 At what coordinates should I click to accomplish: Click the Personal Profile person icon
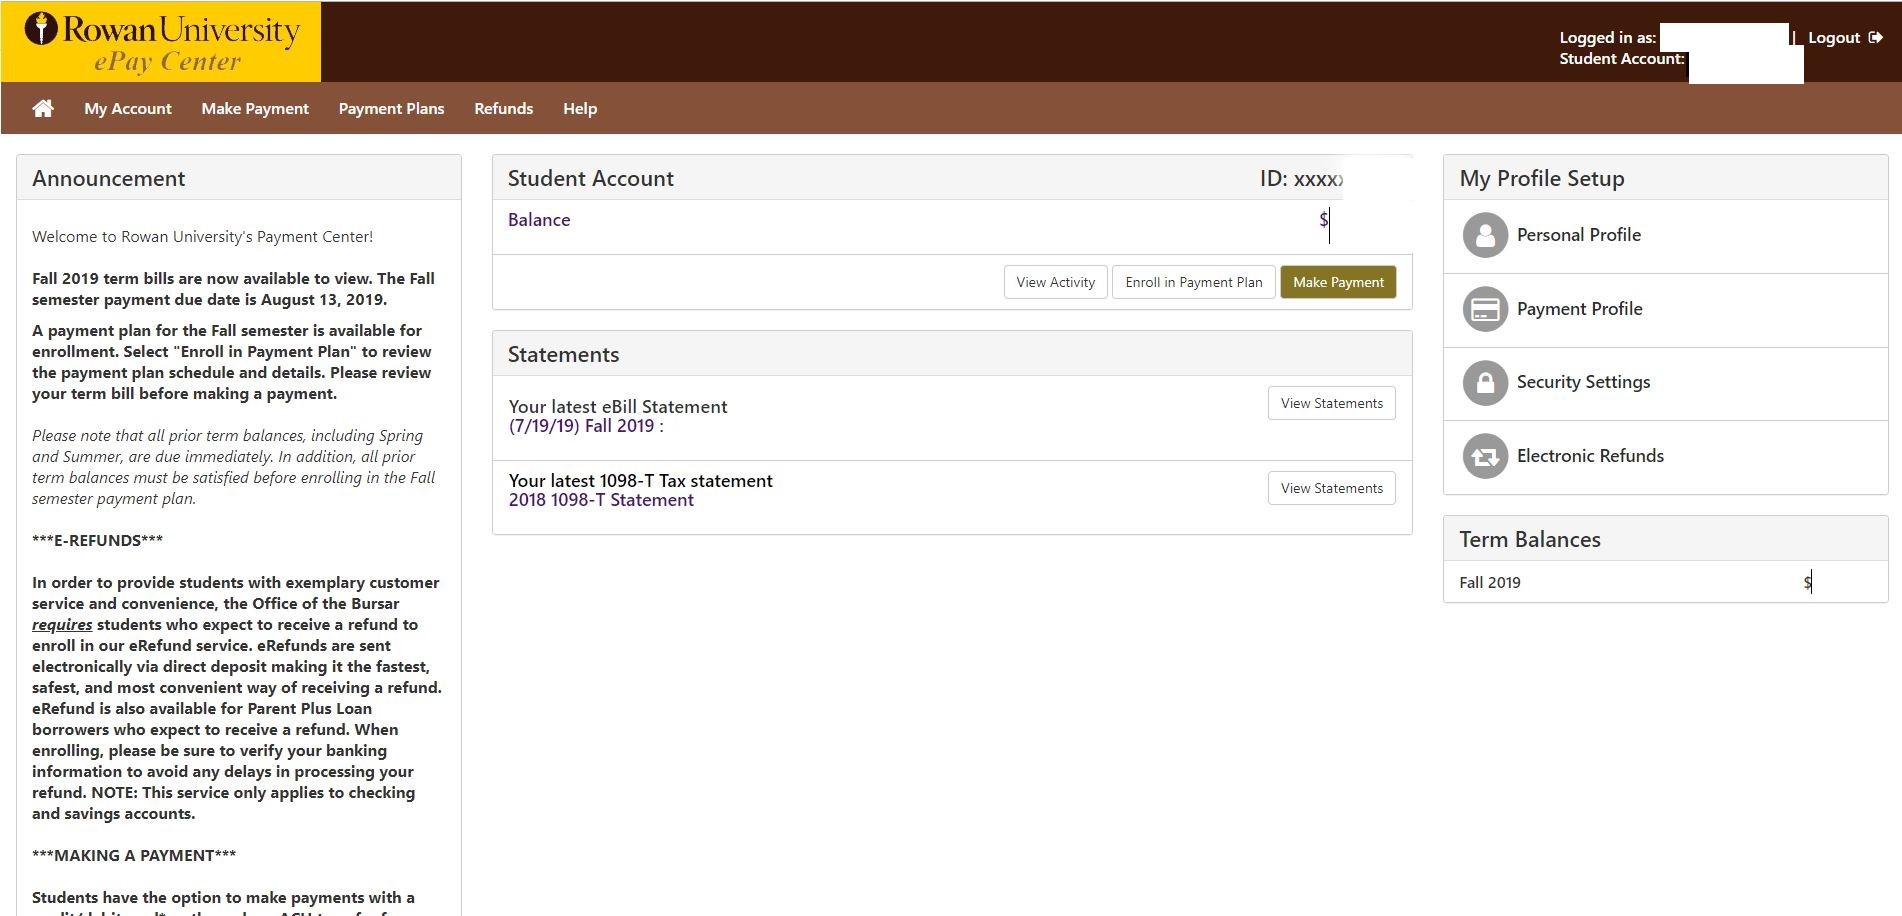coord(1485,235)
